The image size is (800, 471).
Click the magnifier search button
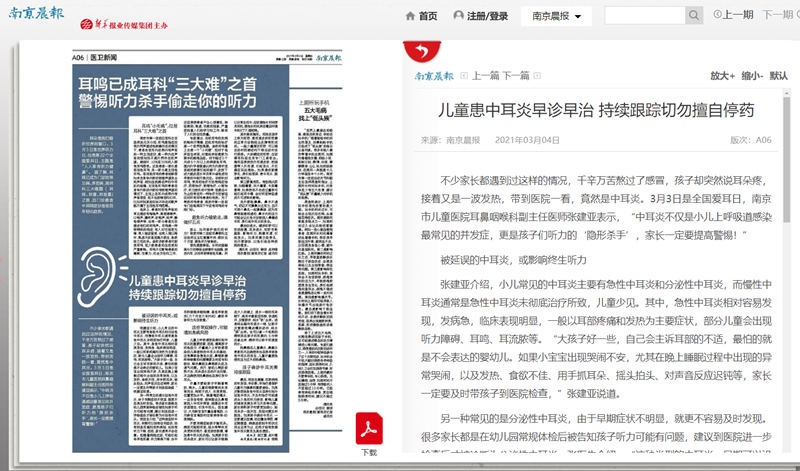coord(693,15)
